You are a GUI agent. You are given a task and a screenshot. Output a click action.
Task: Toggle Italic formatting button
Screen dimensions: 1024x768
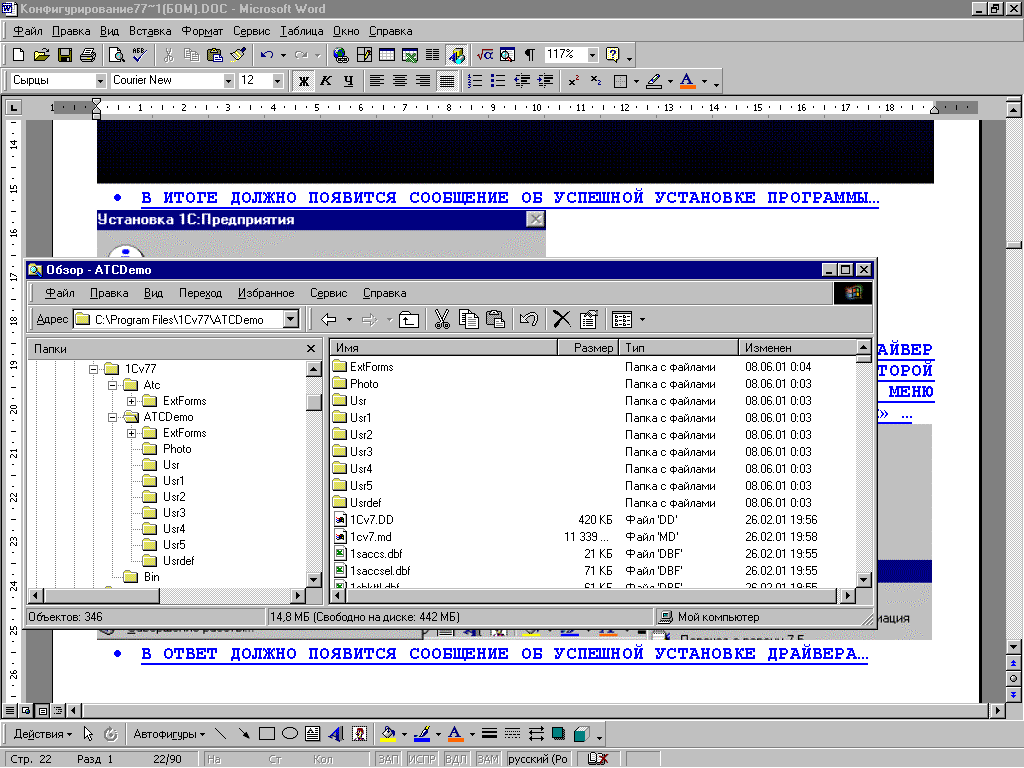coord(326,81)
